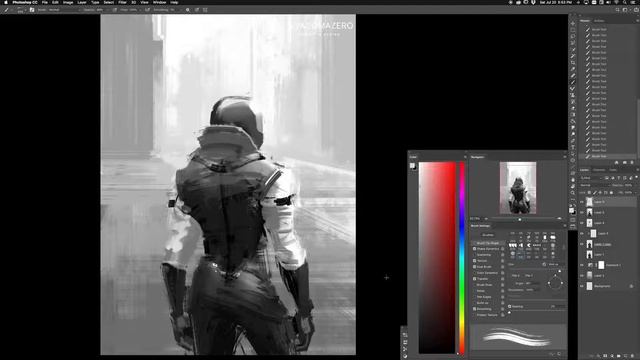Open the Filter menu

coord(122,2)
